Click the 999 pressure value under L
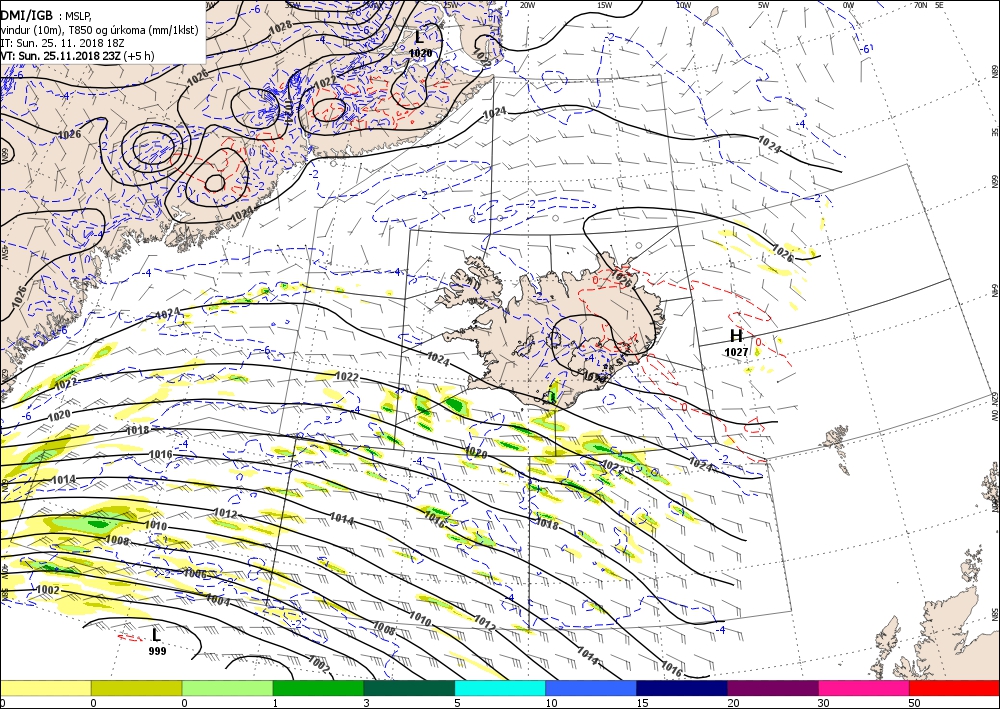Image resolution: width=1000 pixels, height=709 pixels. (157, 651)
